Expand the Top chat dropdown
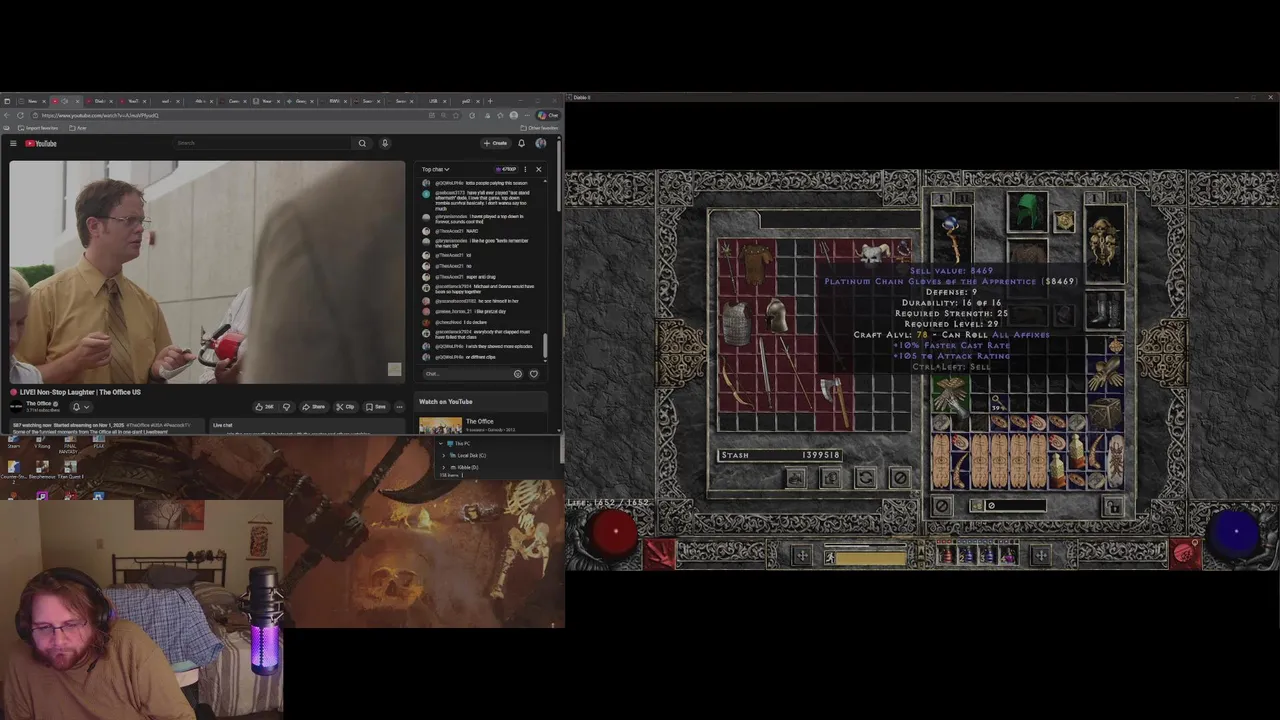 pos(435,169)
